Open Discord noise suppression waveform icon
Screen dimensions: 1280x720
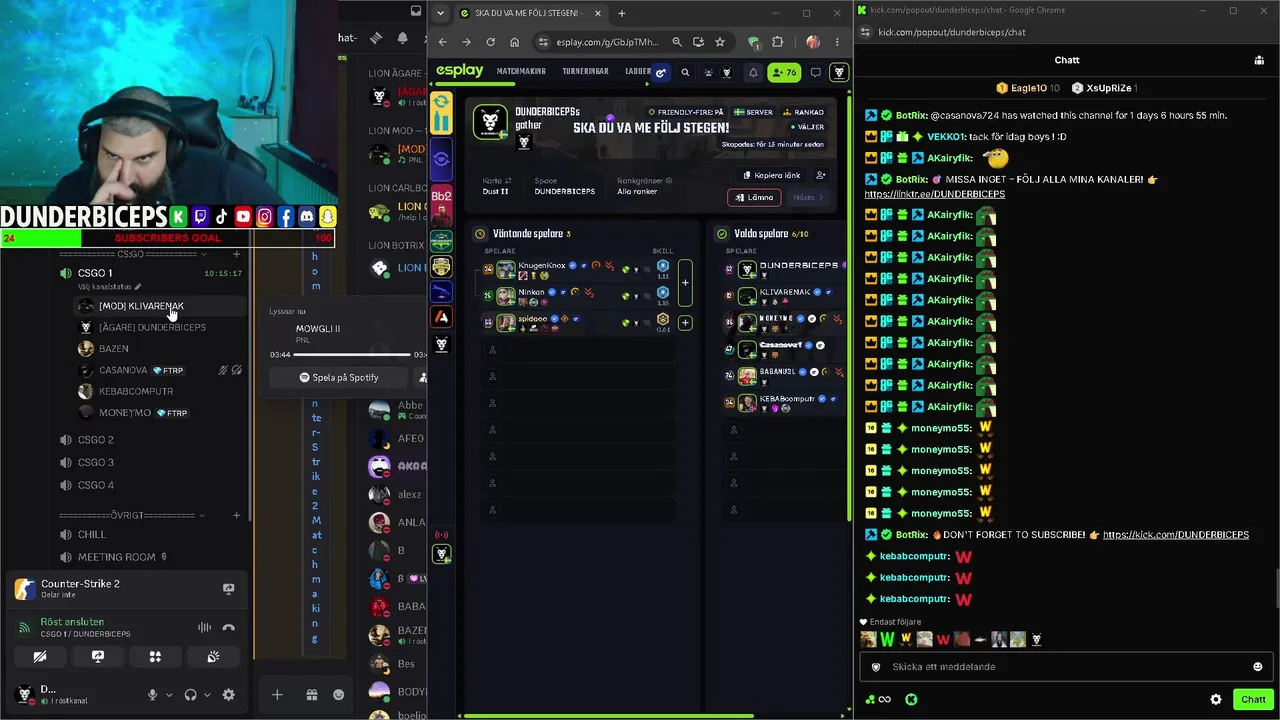tap(204, 627)
